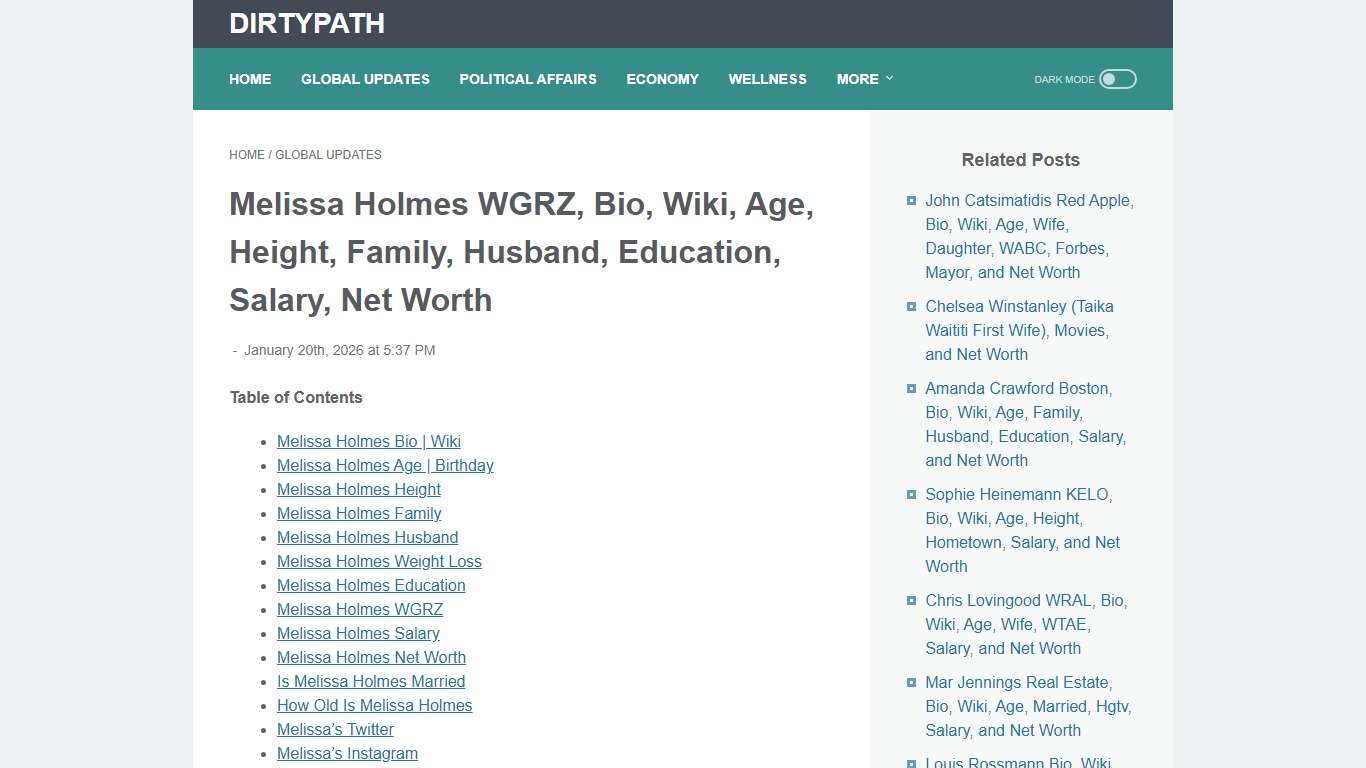Click the square icon beside John Catsimatidis post

pyautogui.click(x=911, y=200)
